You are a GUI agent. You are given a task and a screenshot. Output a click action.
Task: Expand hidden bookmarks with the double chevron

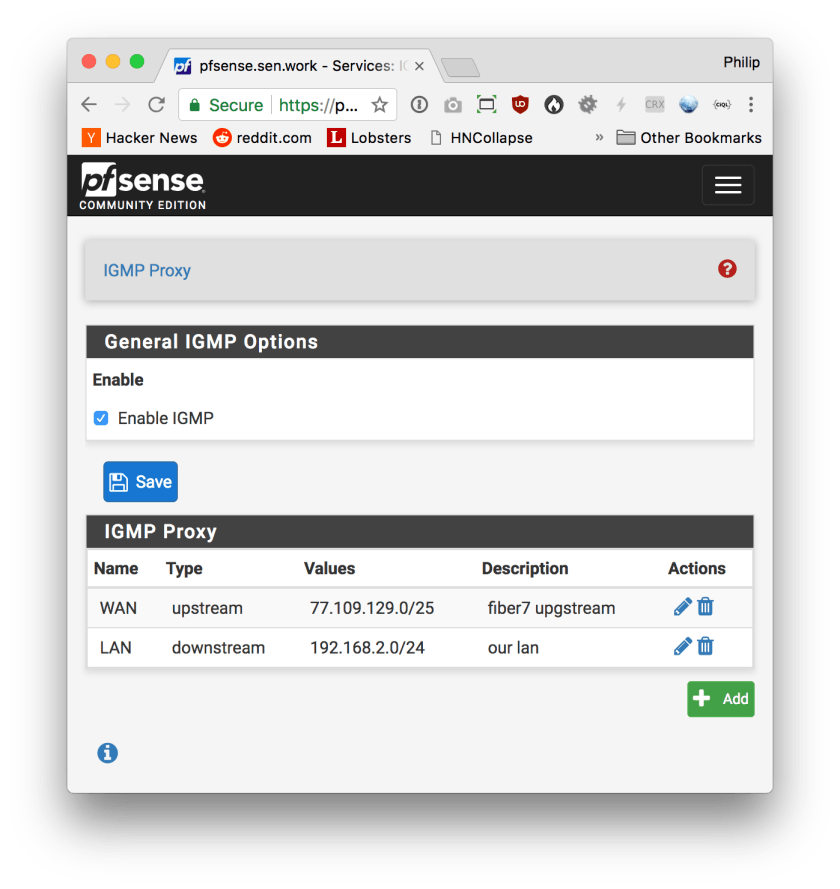tap(598, 138)
